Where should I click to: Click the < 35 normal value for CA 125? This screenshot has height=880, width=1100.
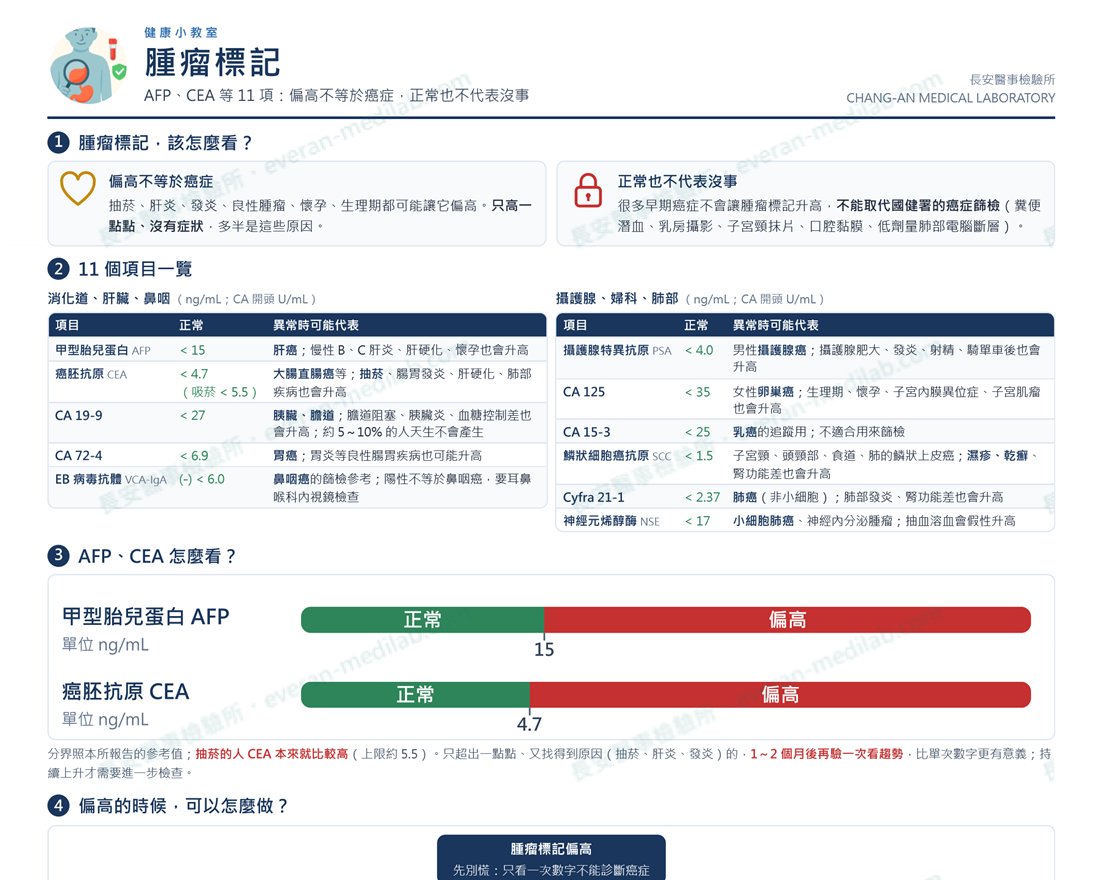697,392
